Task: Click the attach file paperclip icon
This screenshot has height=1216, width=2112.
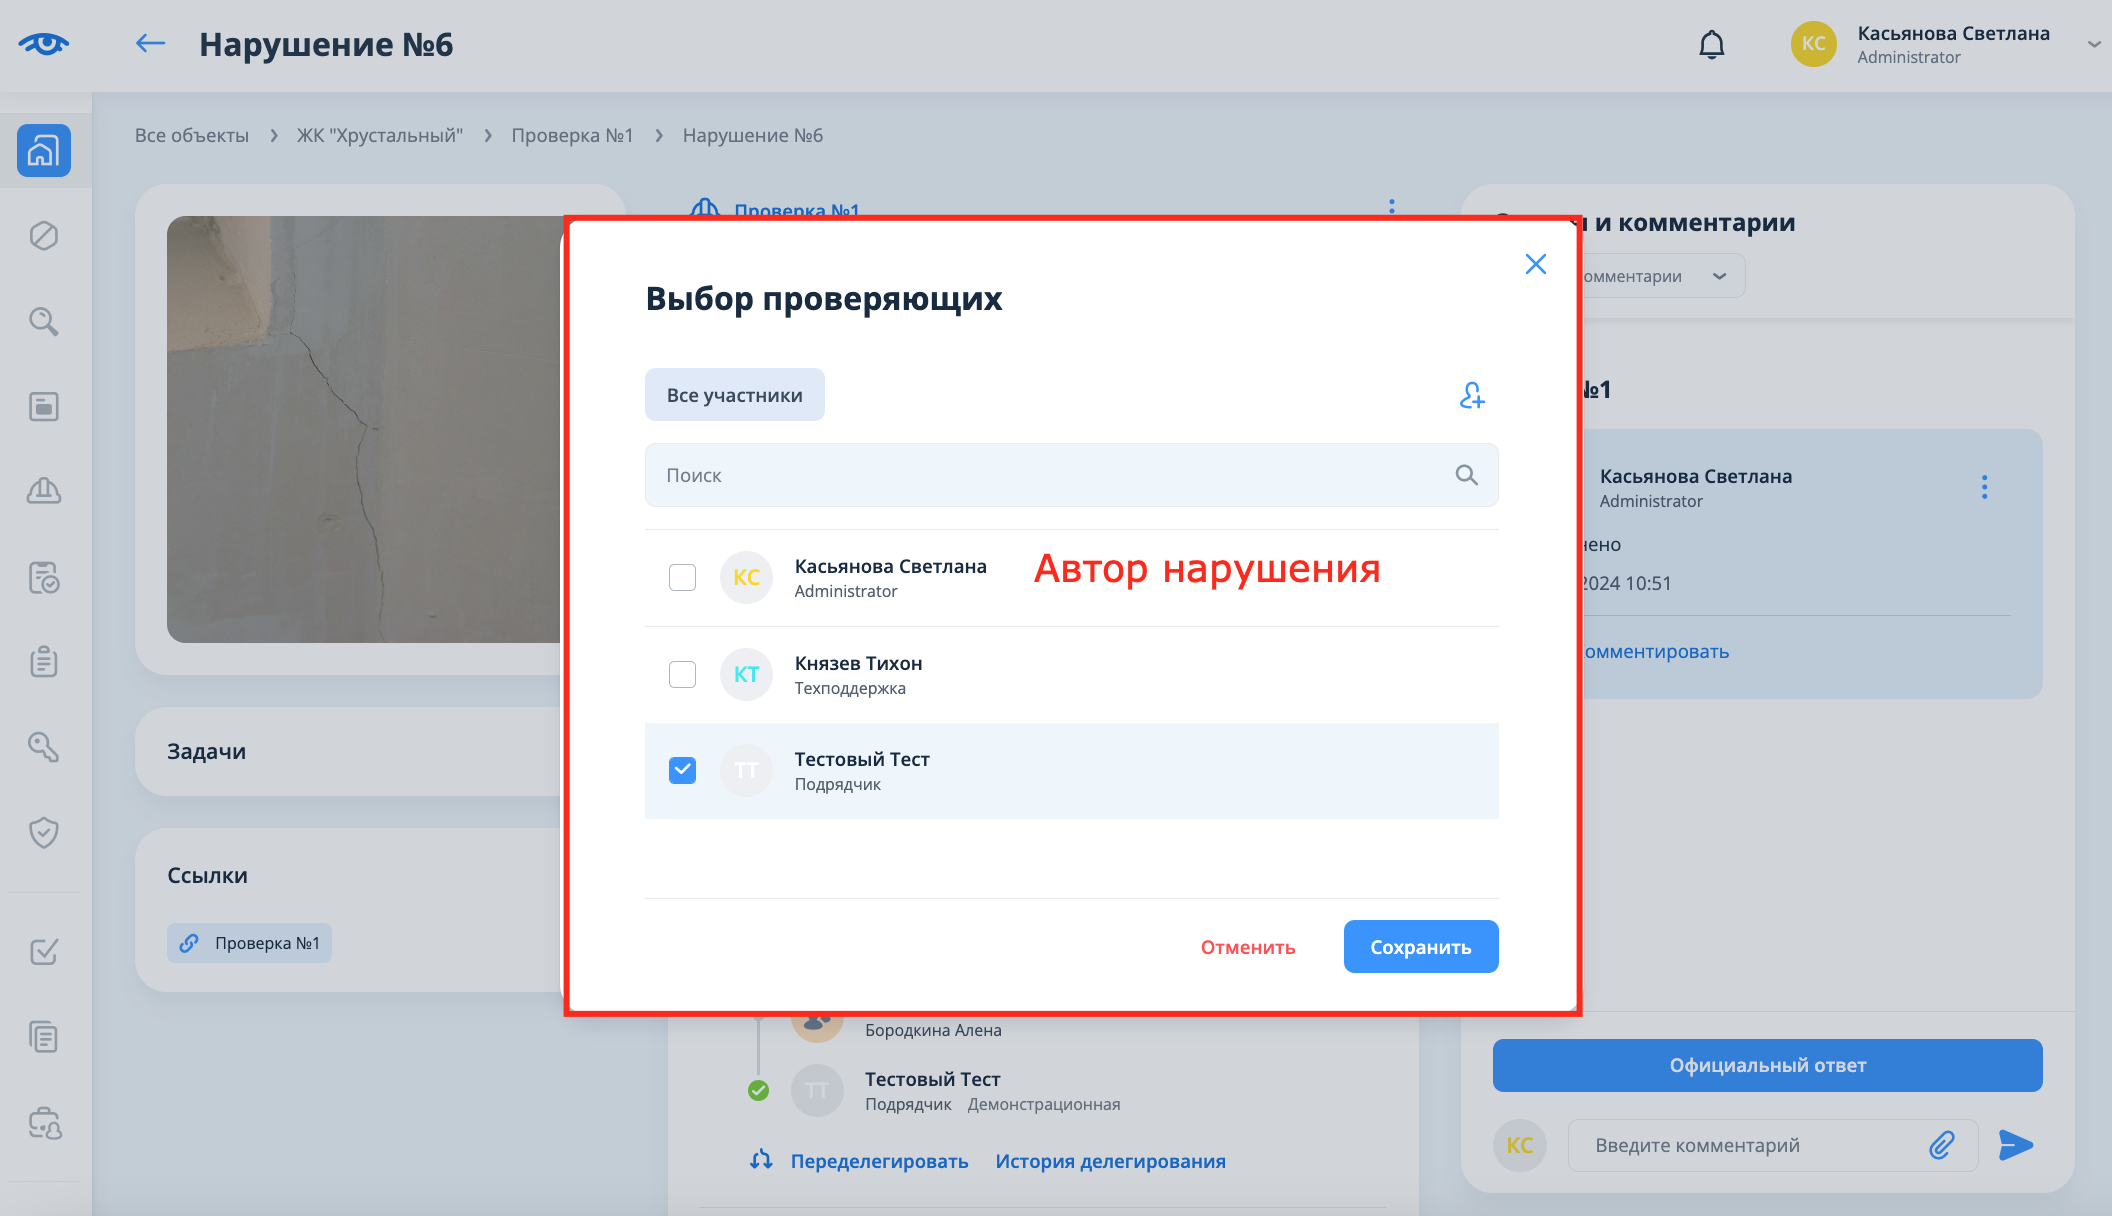Action: (1941, 1145)
